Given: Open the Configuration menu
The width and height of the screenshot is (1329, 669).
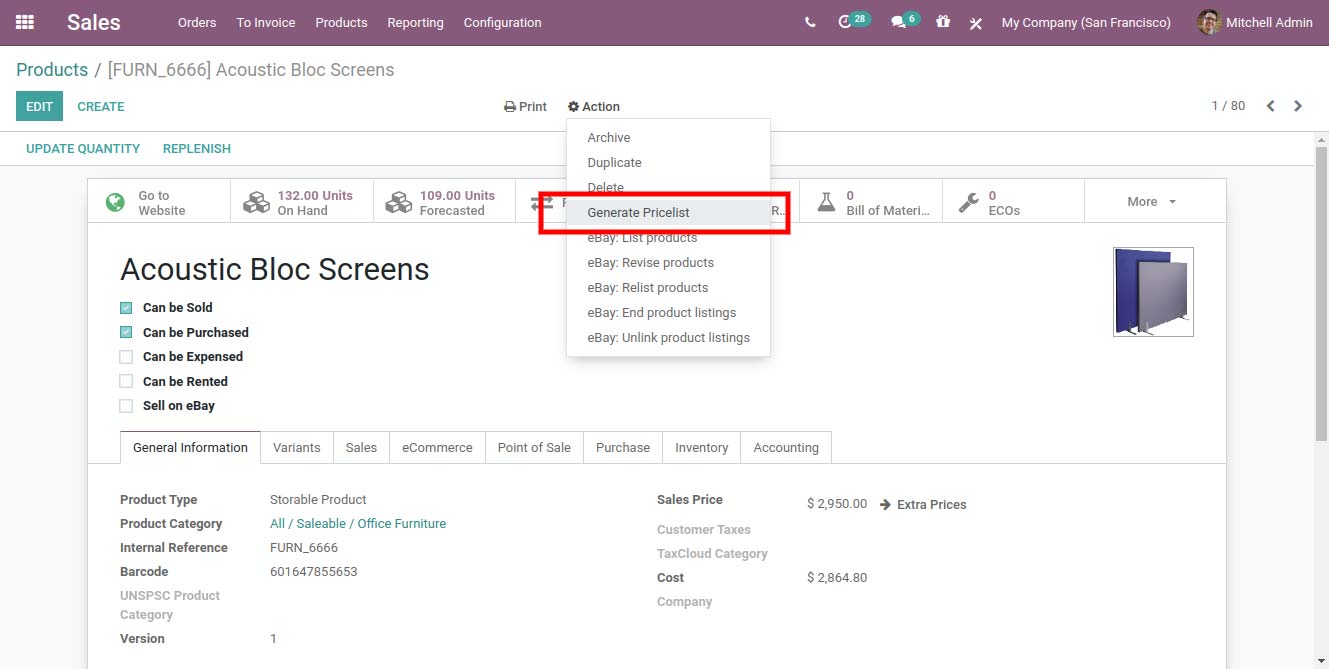Looking at the screenshot, I should click(x=502, y=22).
